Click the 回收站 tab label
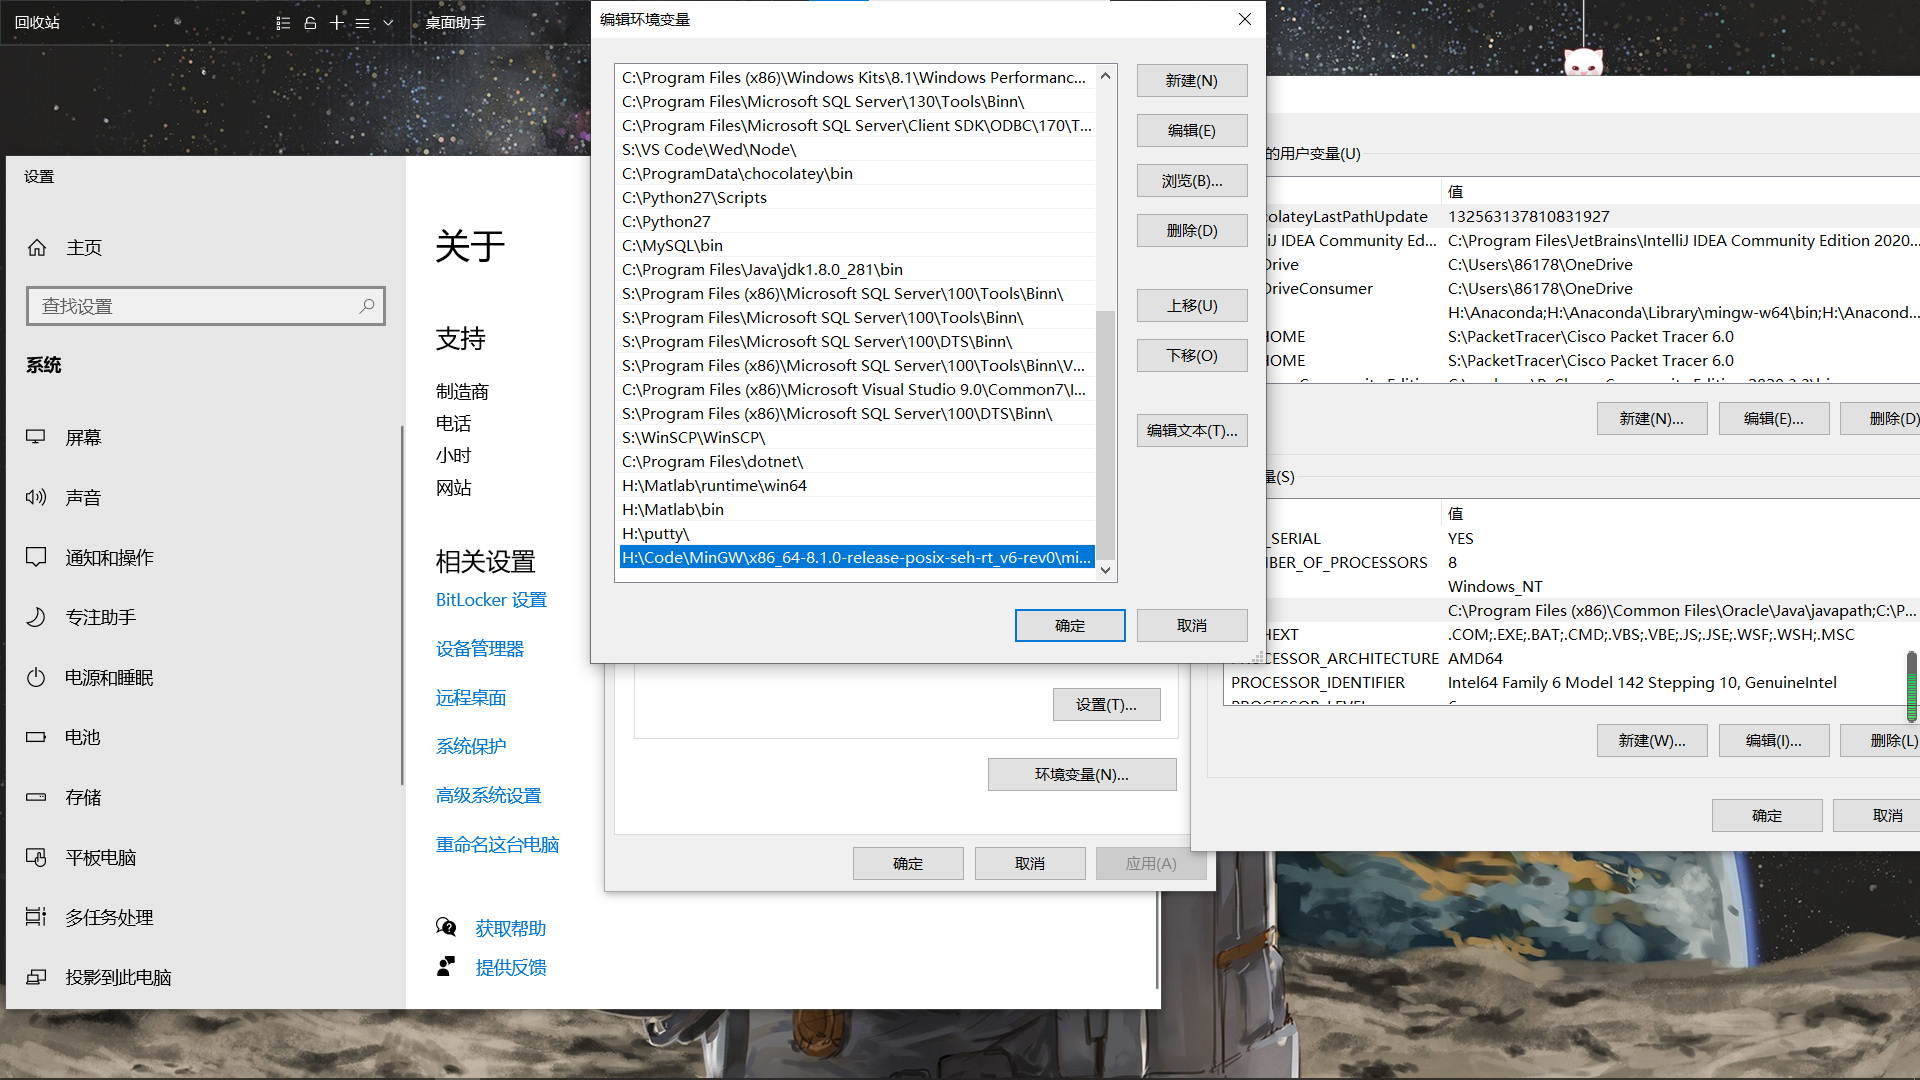 click(37, 23)
